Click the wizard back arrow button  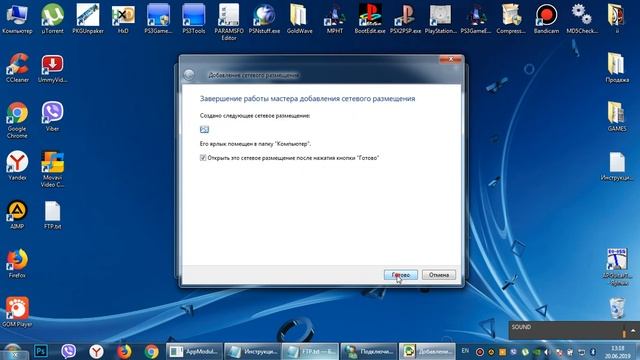coord(189,75)
